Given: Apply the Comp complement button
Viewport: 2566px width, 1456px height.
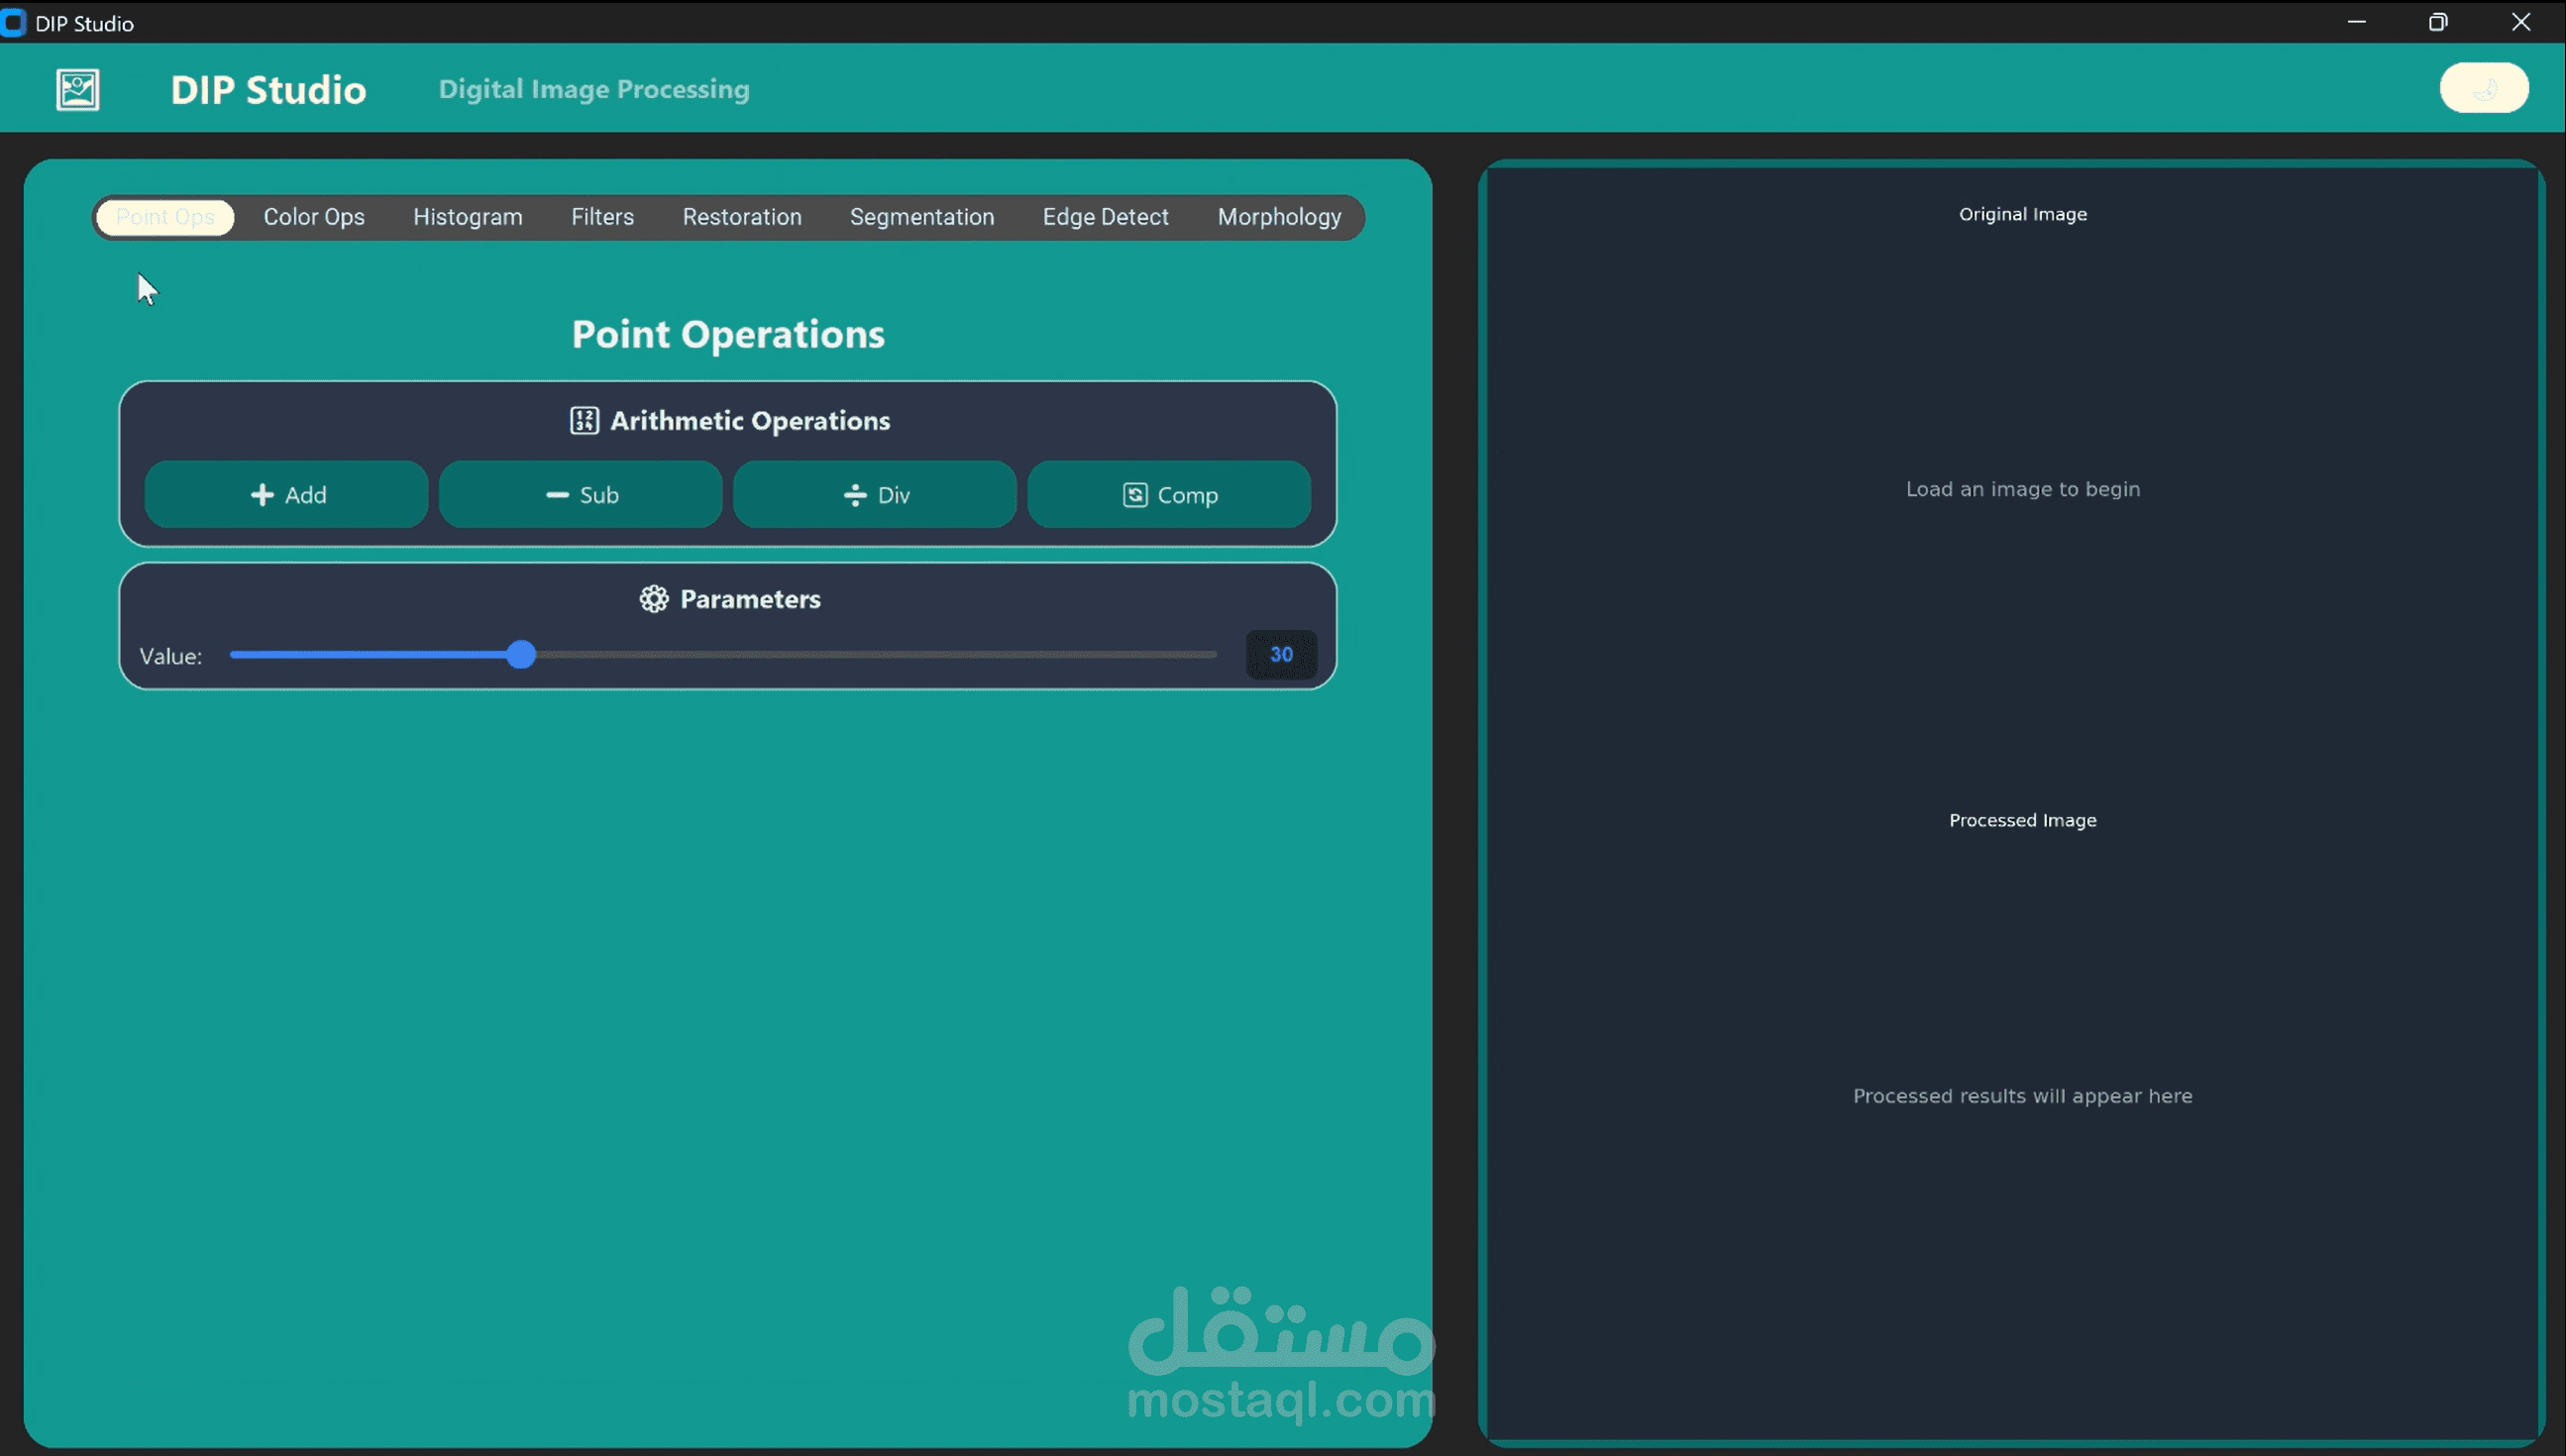Looking at the screenshot, I should point(1169,494).
